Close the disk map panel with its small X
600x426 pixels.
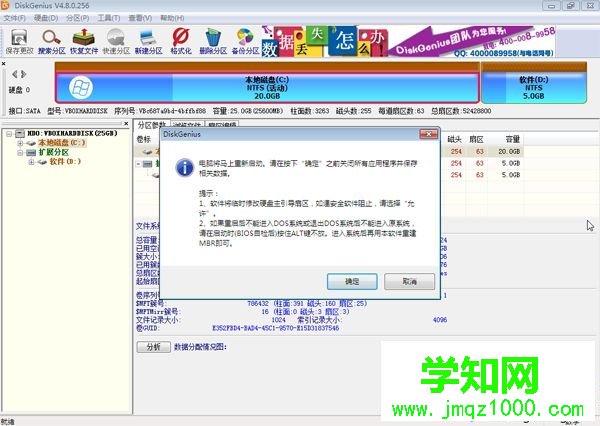[3, 63]
